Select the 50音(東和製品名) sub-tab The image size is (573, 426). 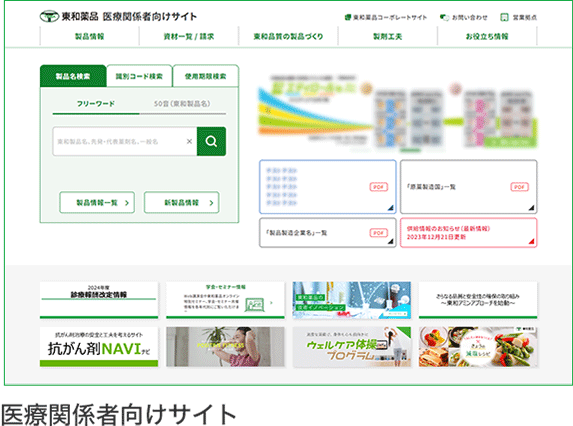182,104
